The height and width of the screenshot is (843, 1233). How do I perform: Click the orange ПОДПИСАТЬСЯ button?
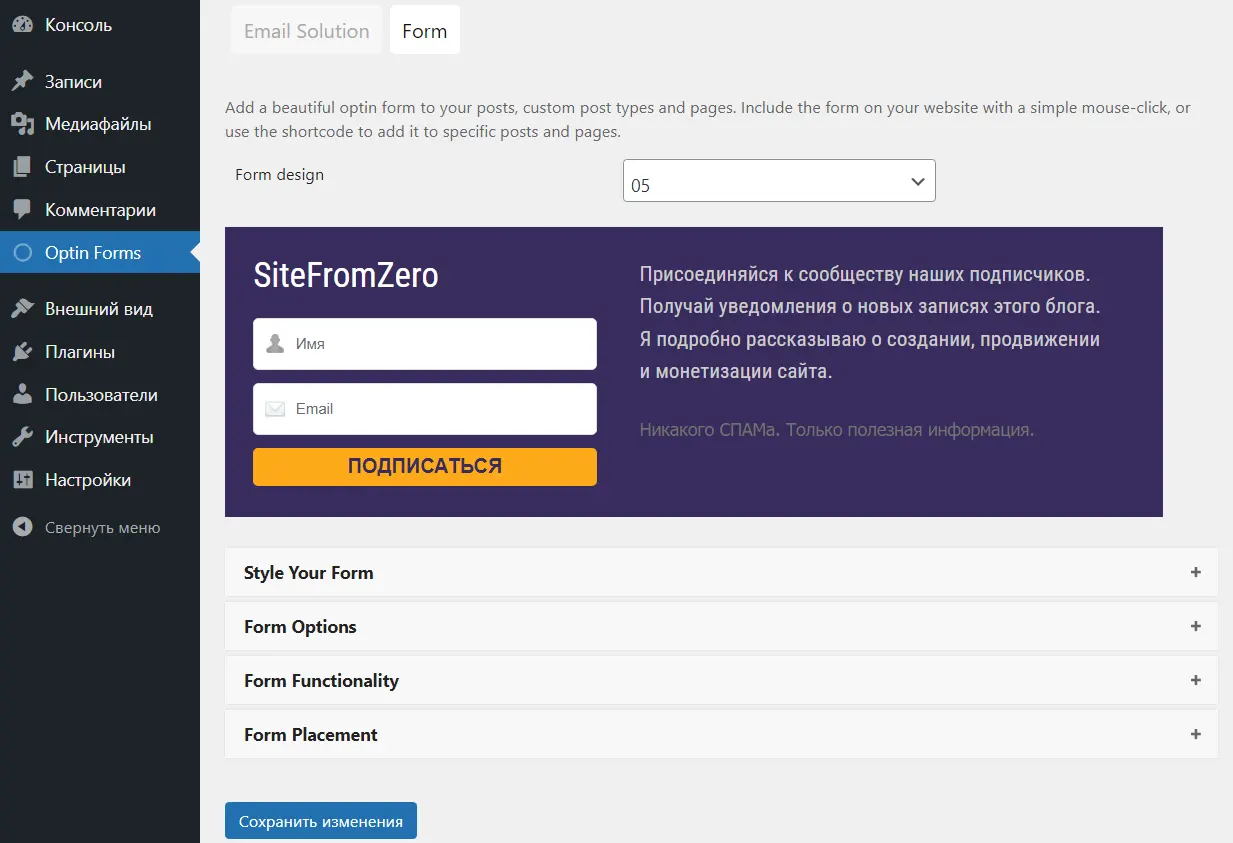424,466
